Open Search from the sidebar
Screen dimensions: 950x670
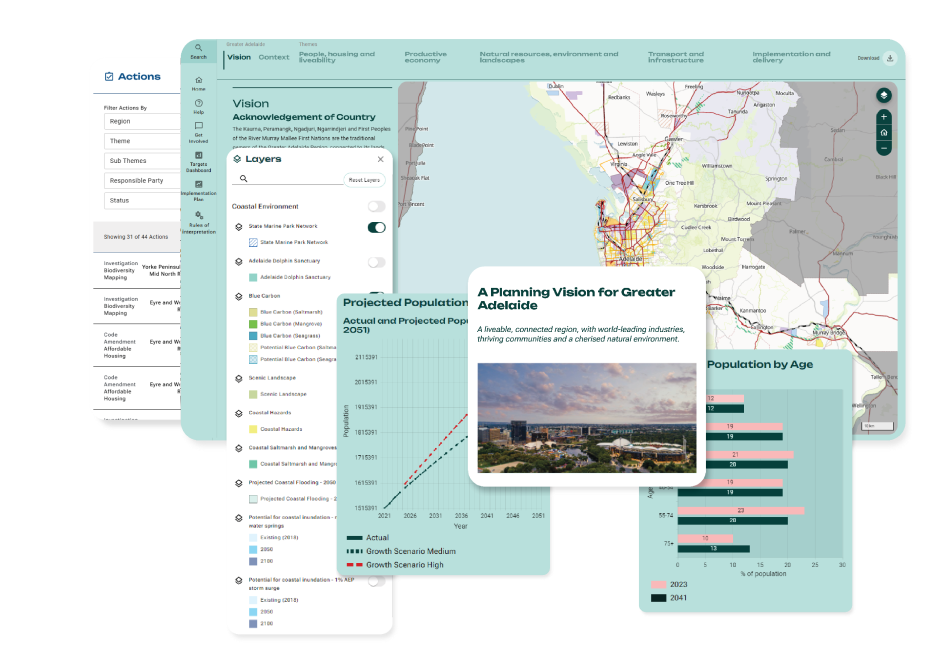[x=199, y=51]
